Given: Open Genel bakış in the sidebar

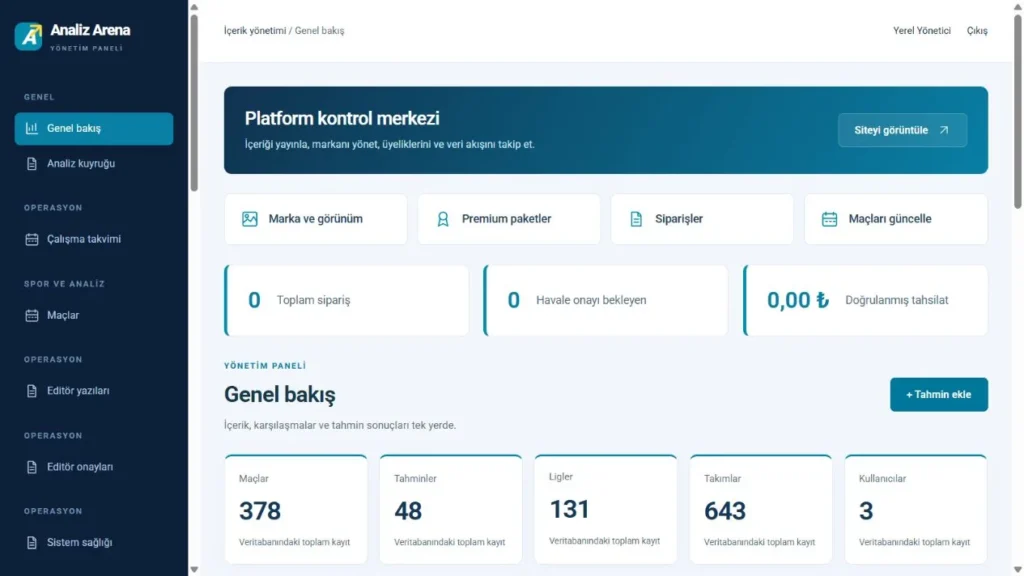Looking at the screenshot, I should click(94, 128).
